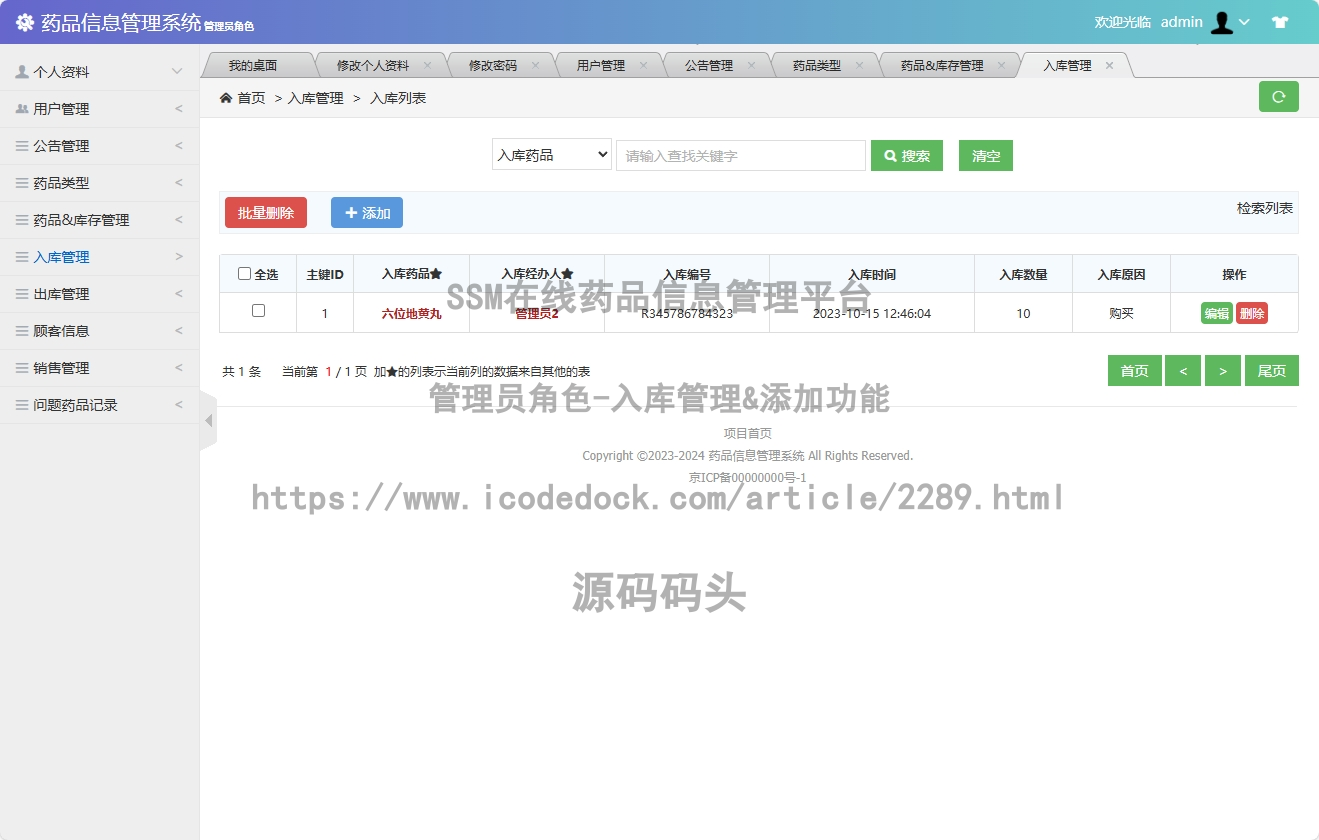The image size is (1319, 840).
Task: Click the 管理员2 handler cell
Action: [537, 314]
